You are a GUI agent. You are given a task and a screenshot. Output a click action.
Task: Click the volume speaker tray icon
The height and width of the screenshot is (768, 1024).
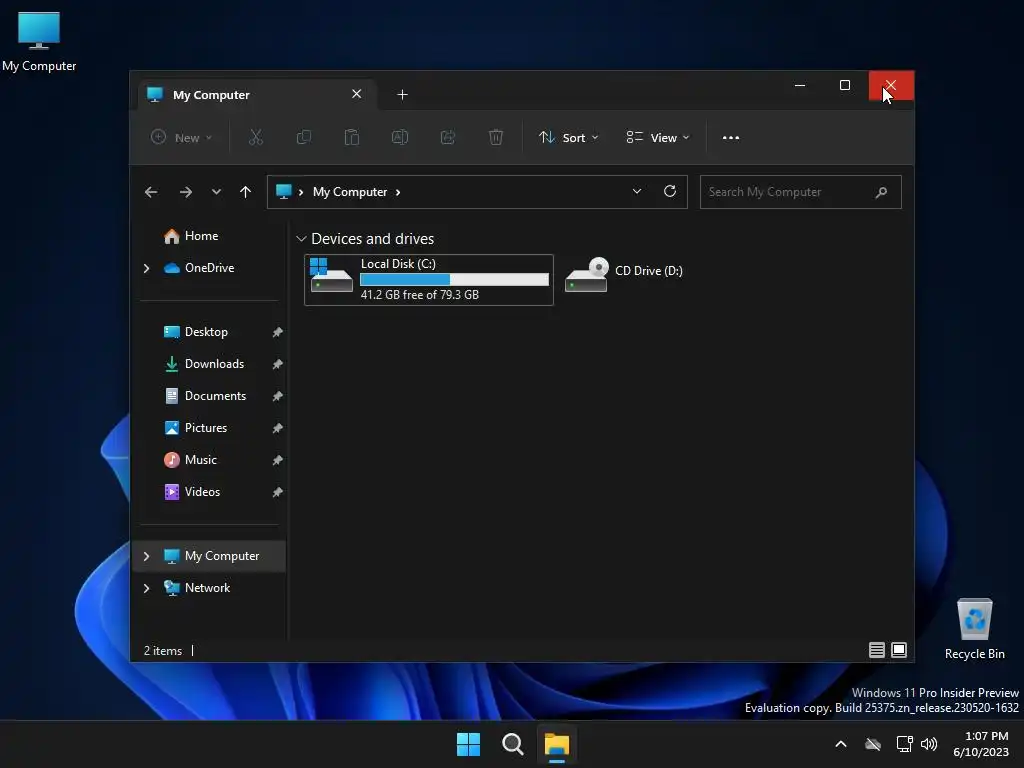pyautogui.click(x=929, y=744)
